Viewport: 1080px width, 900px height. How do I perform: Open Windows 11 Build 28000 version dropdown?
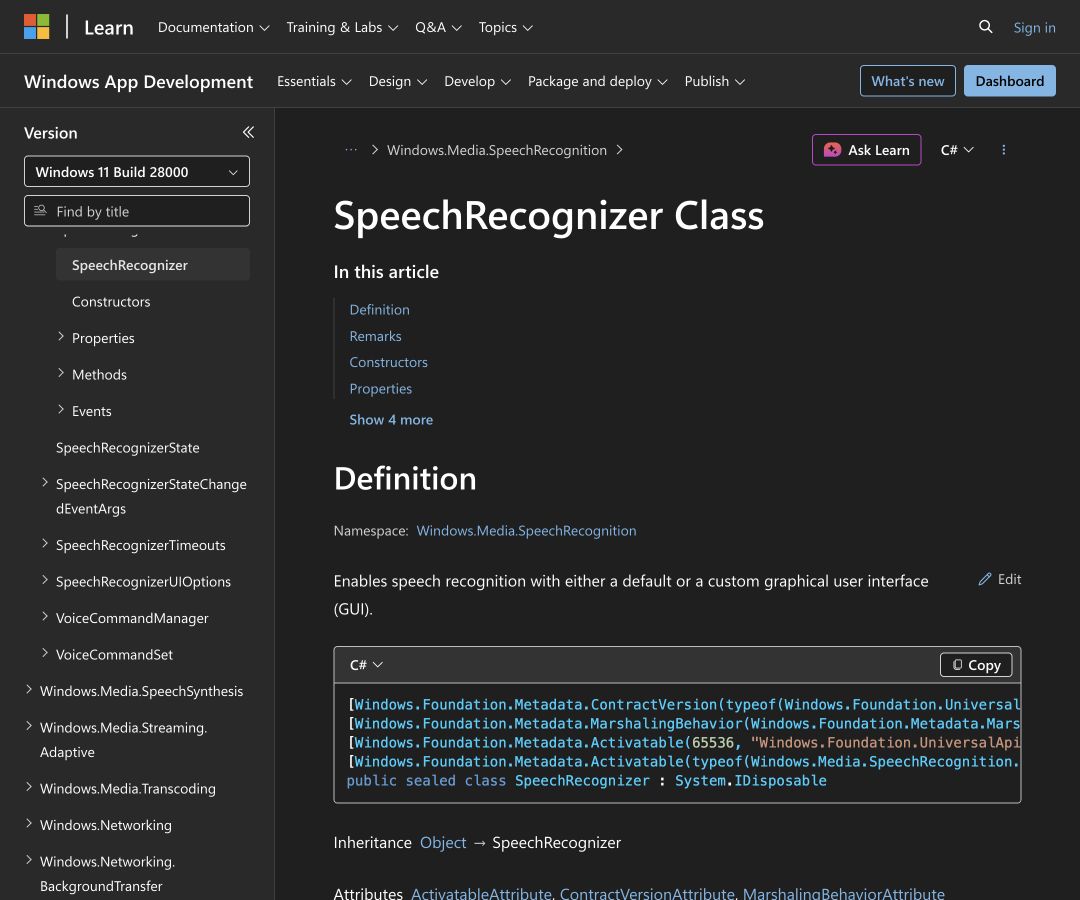click(x=137, y=171)
